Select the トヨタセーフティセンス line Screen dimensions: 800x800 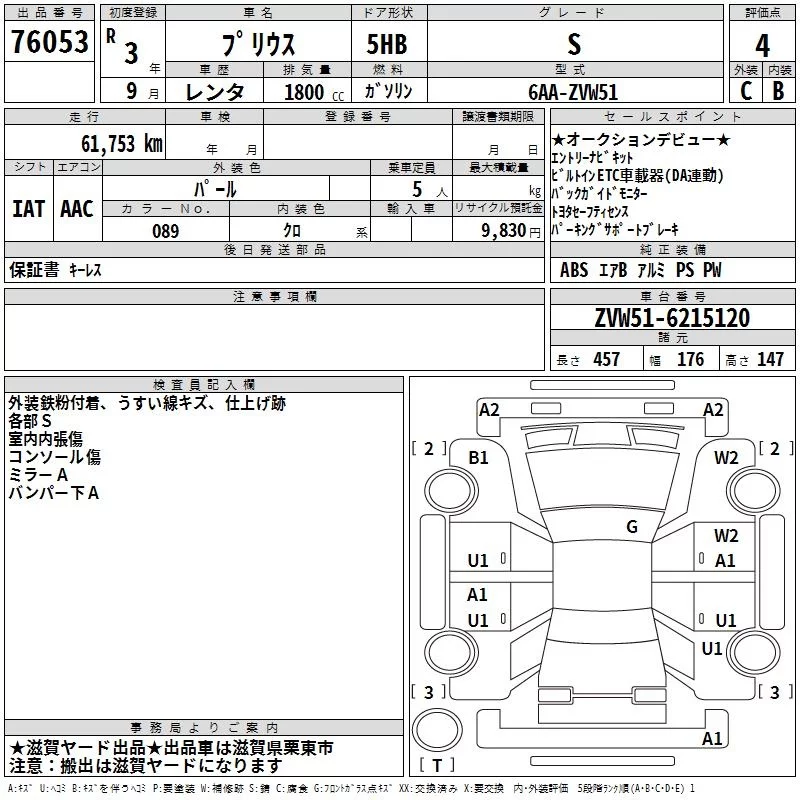590,211
